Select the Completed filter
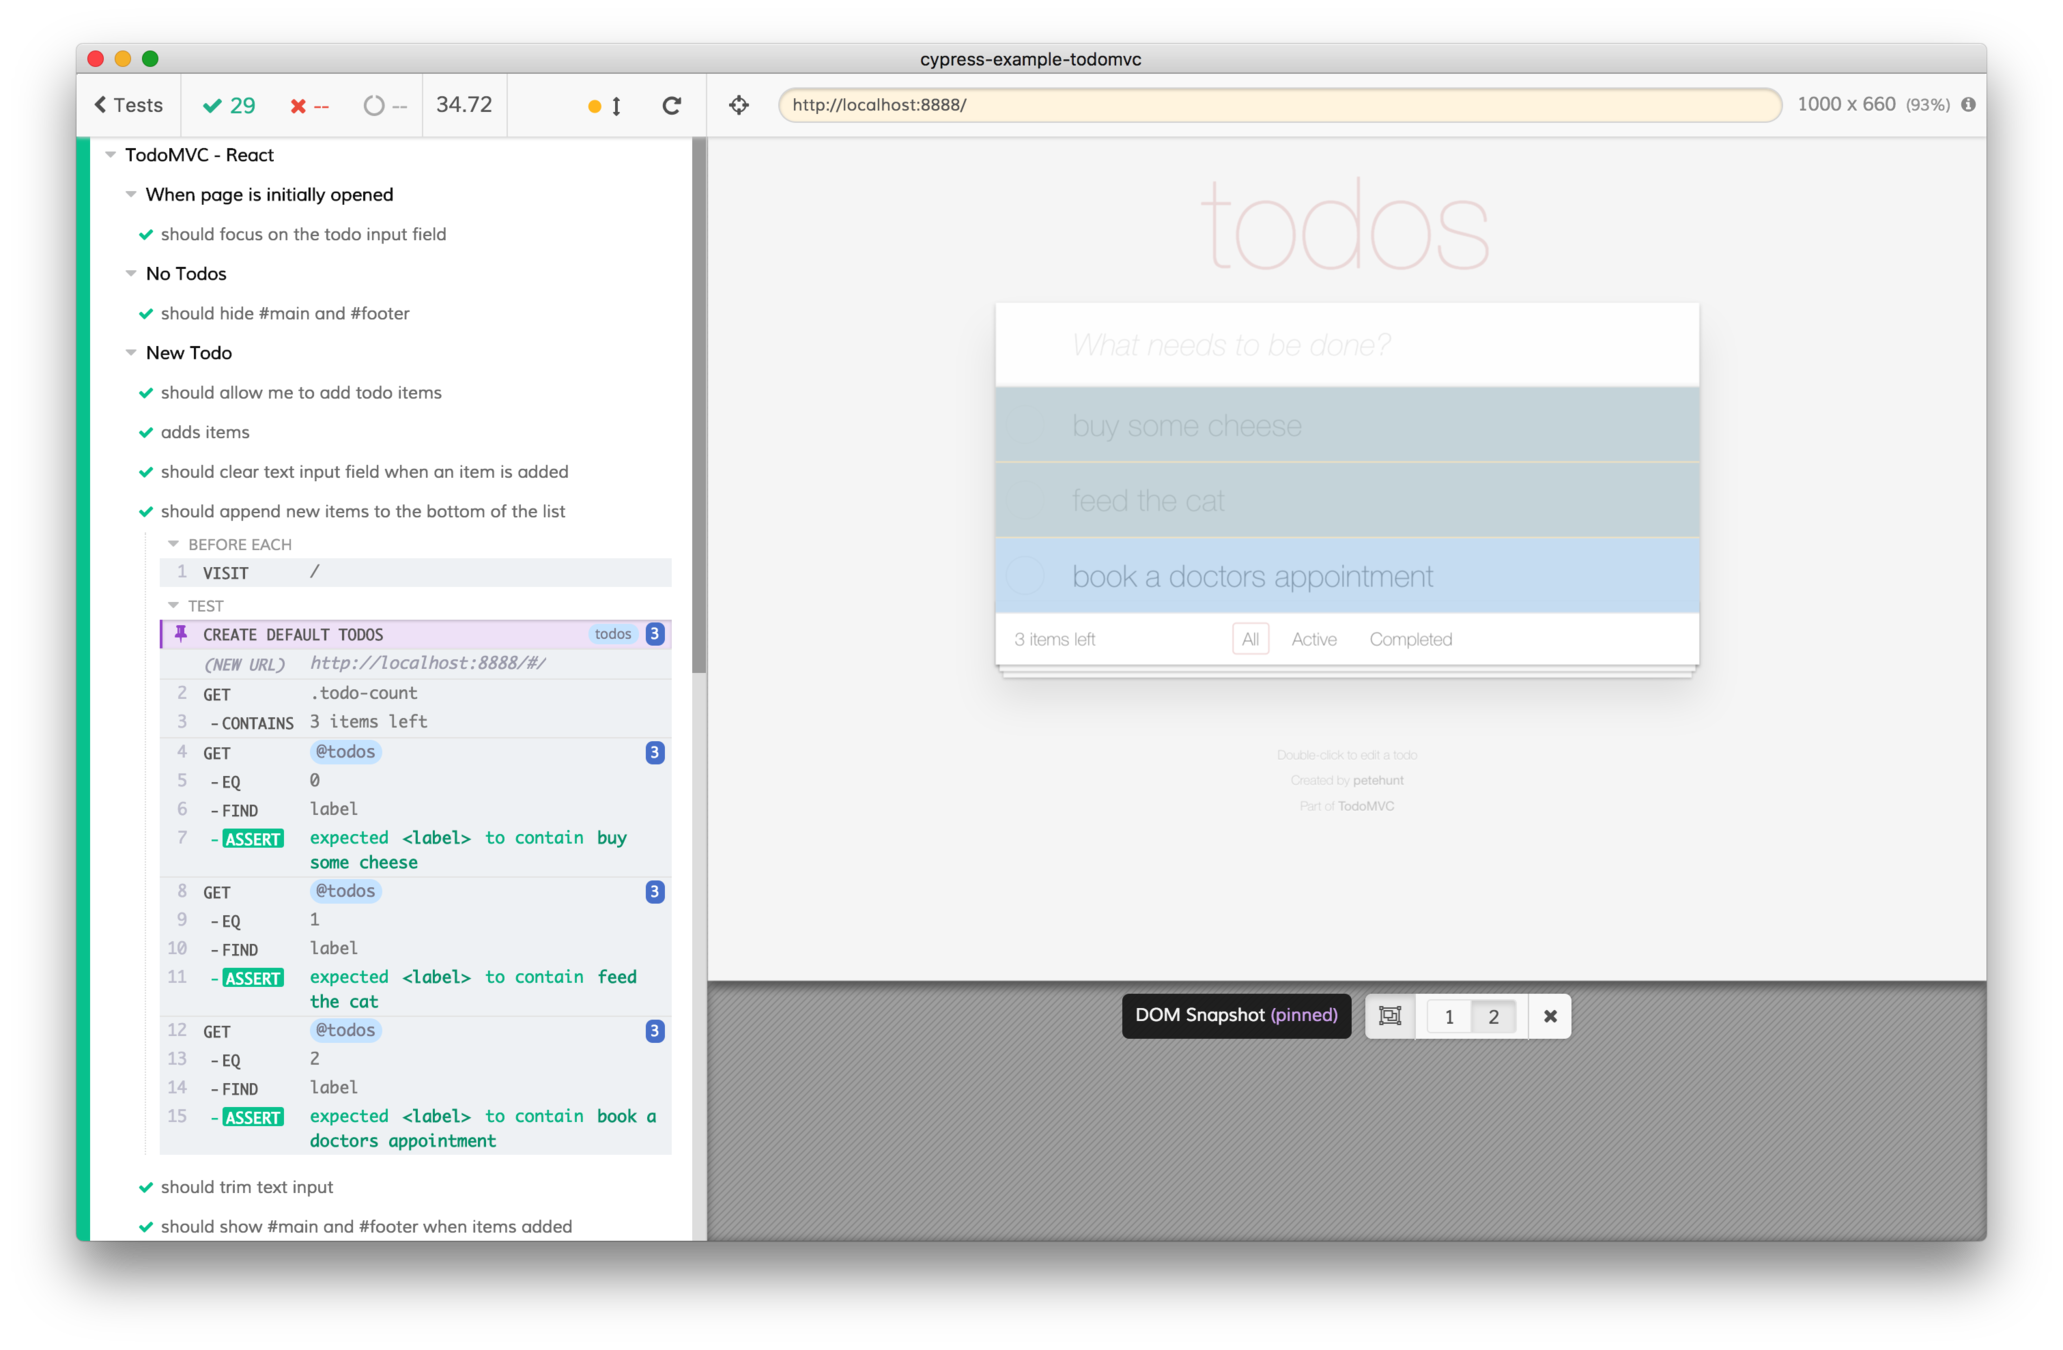This screenshot has height=1350, width=2063. tap(1410, 639)
